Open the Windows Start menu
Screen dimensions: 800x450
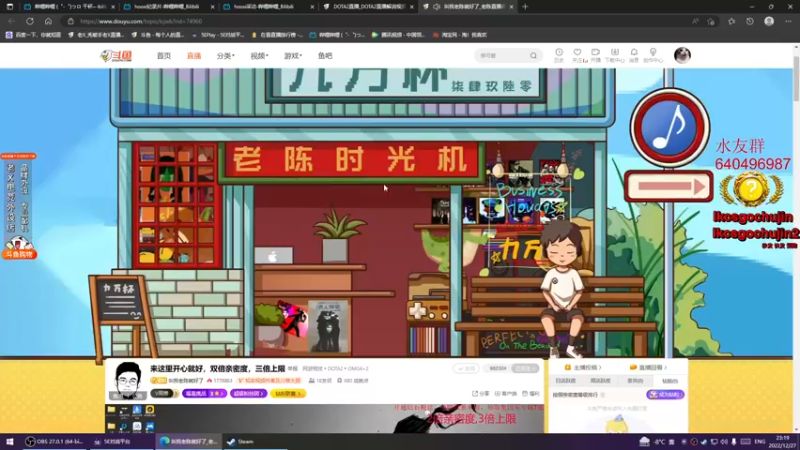pyautogui.click(x=10, y=441)
